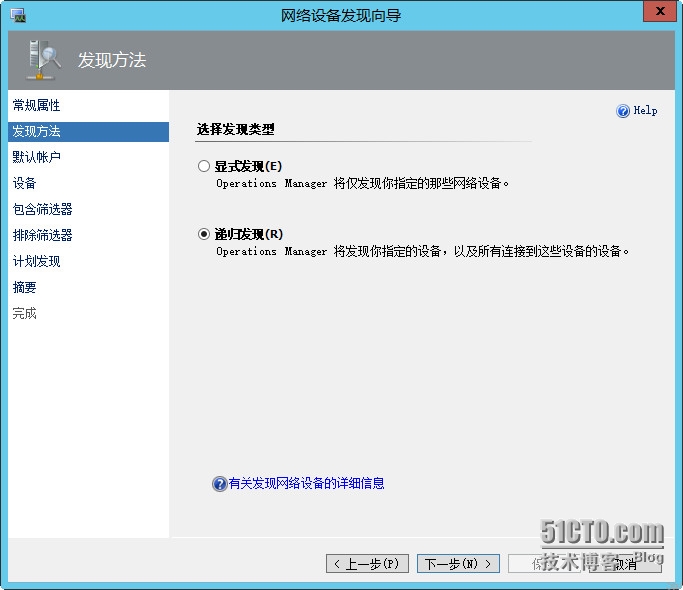Click the 下一步(N) next button
This screenshot has width=683, height=590.
click(458, 564)
